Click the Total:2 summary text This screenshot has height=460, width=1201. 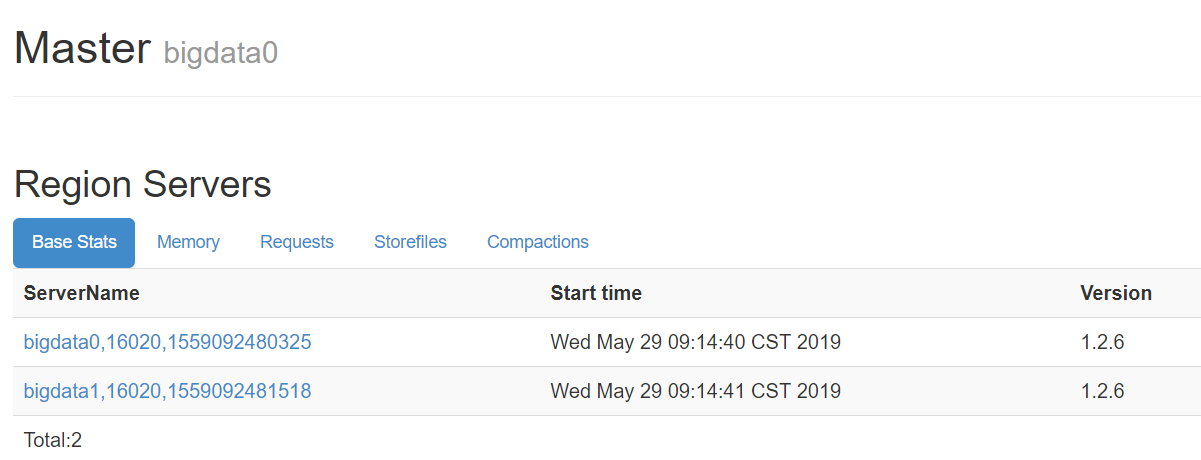53,439
